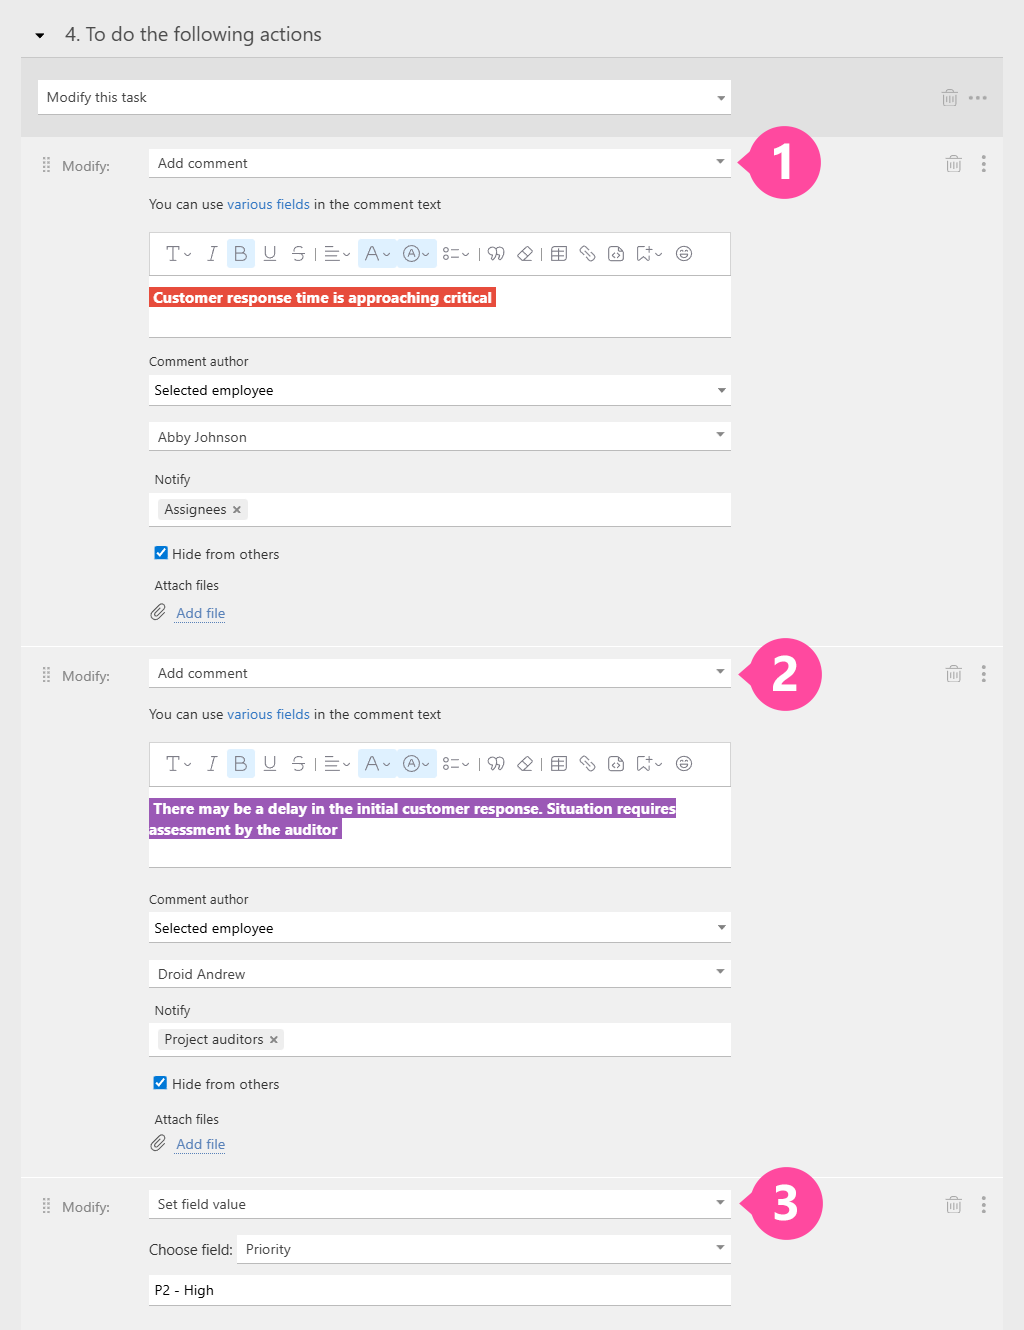Collapse the 'To do the following actions' section
This screenshot has height=1330, width=1024.
tap(40, 36)
